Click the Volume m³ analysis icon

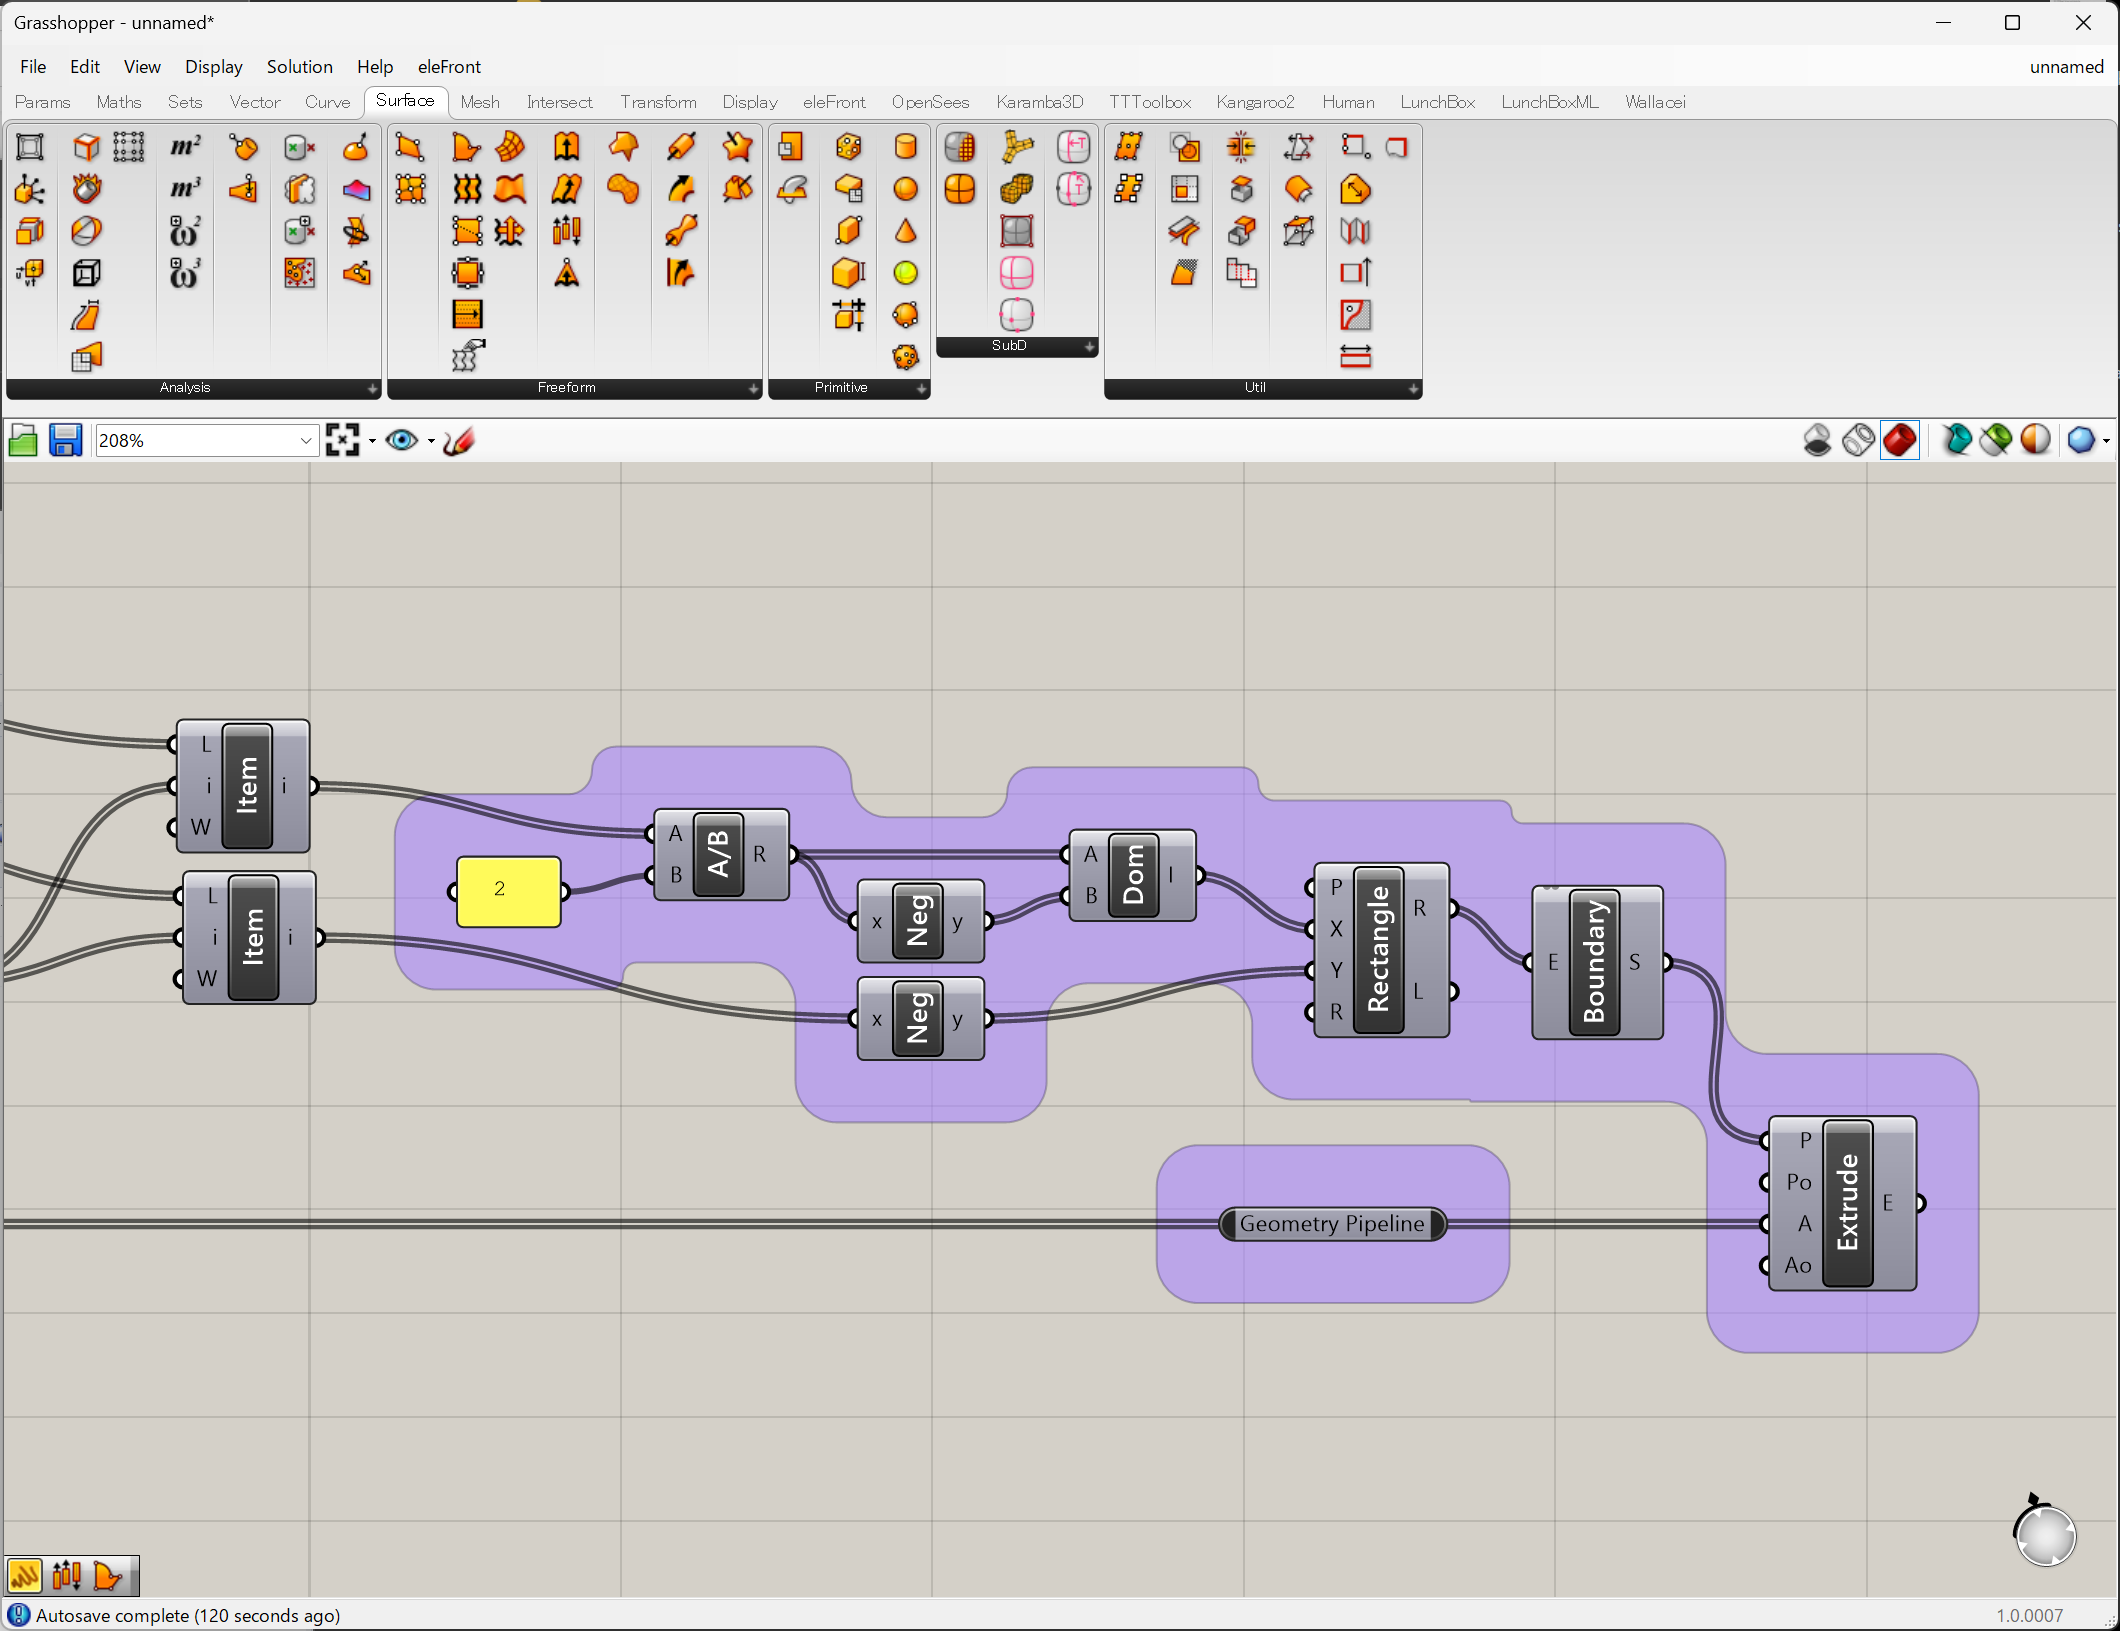tap(185, 189)
